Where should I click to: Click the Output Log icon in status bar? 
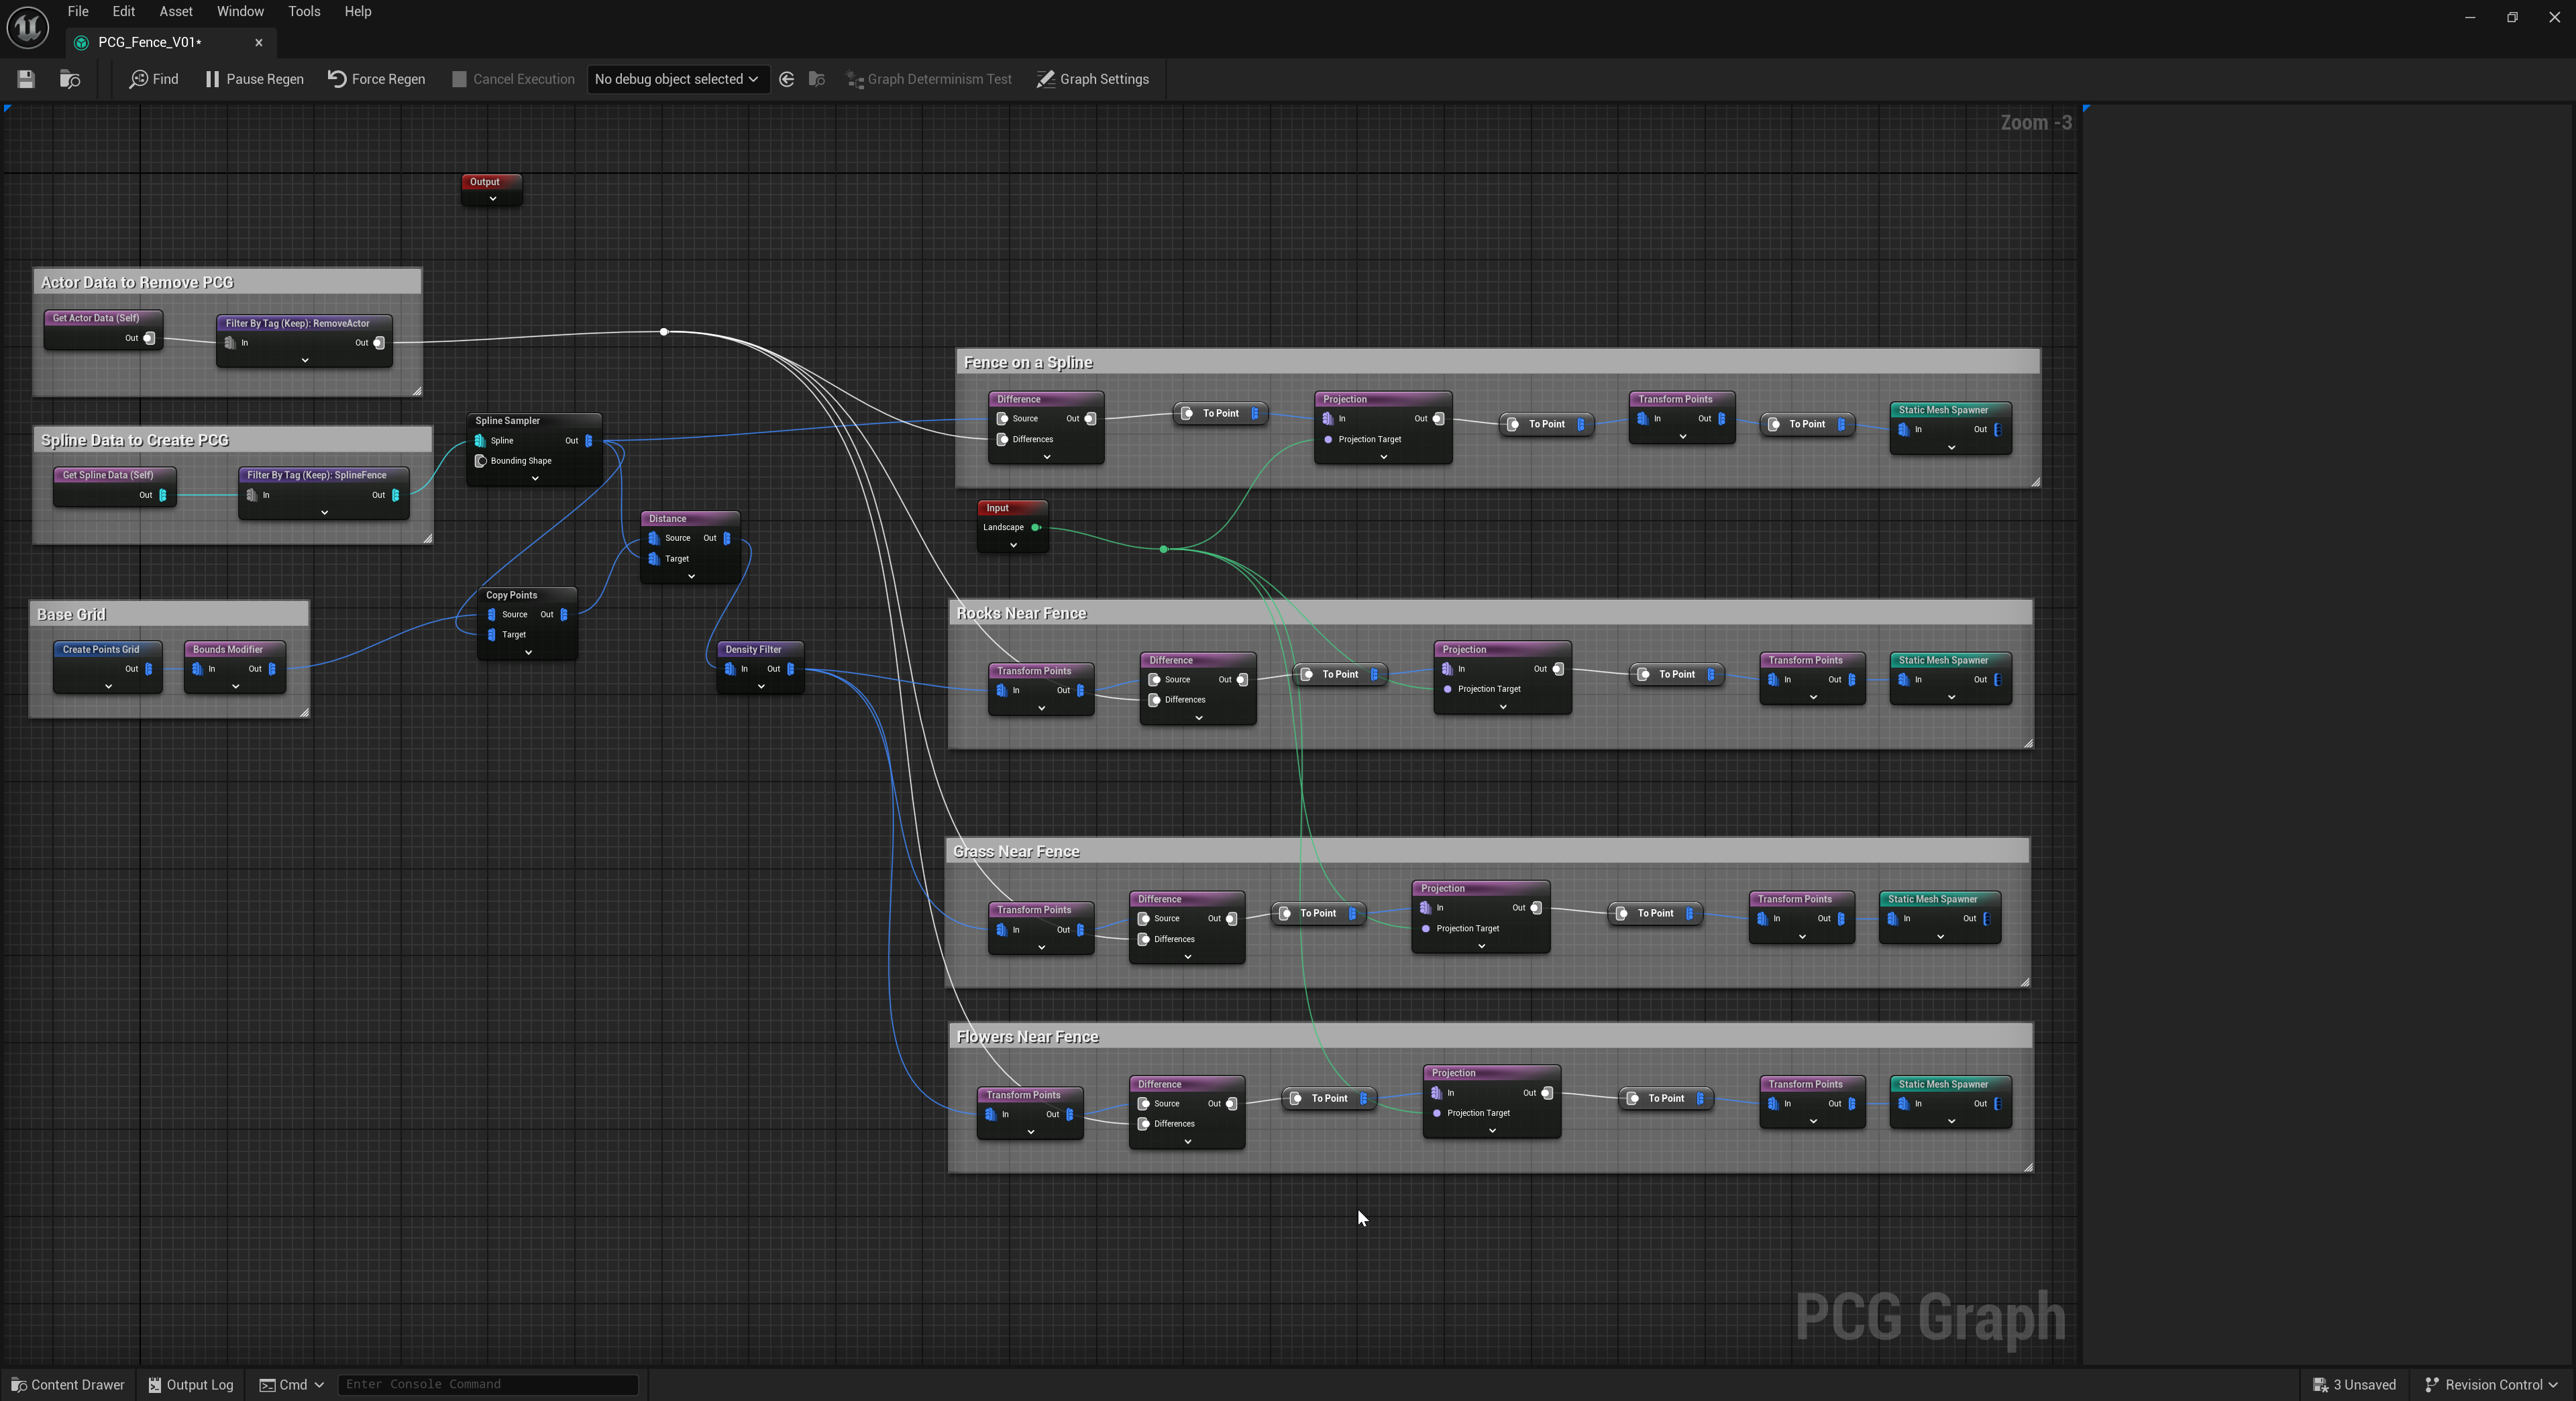pyautogui.click(x=155, y=1384)
